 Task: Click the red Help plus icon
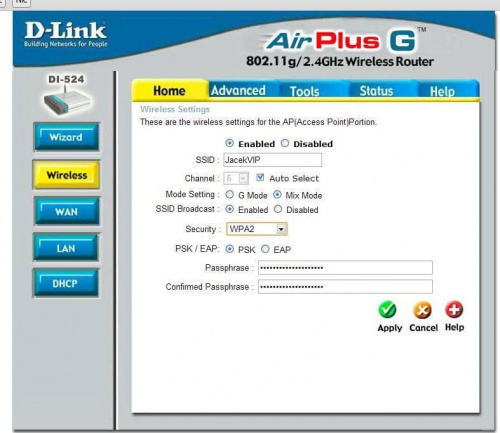454,309
